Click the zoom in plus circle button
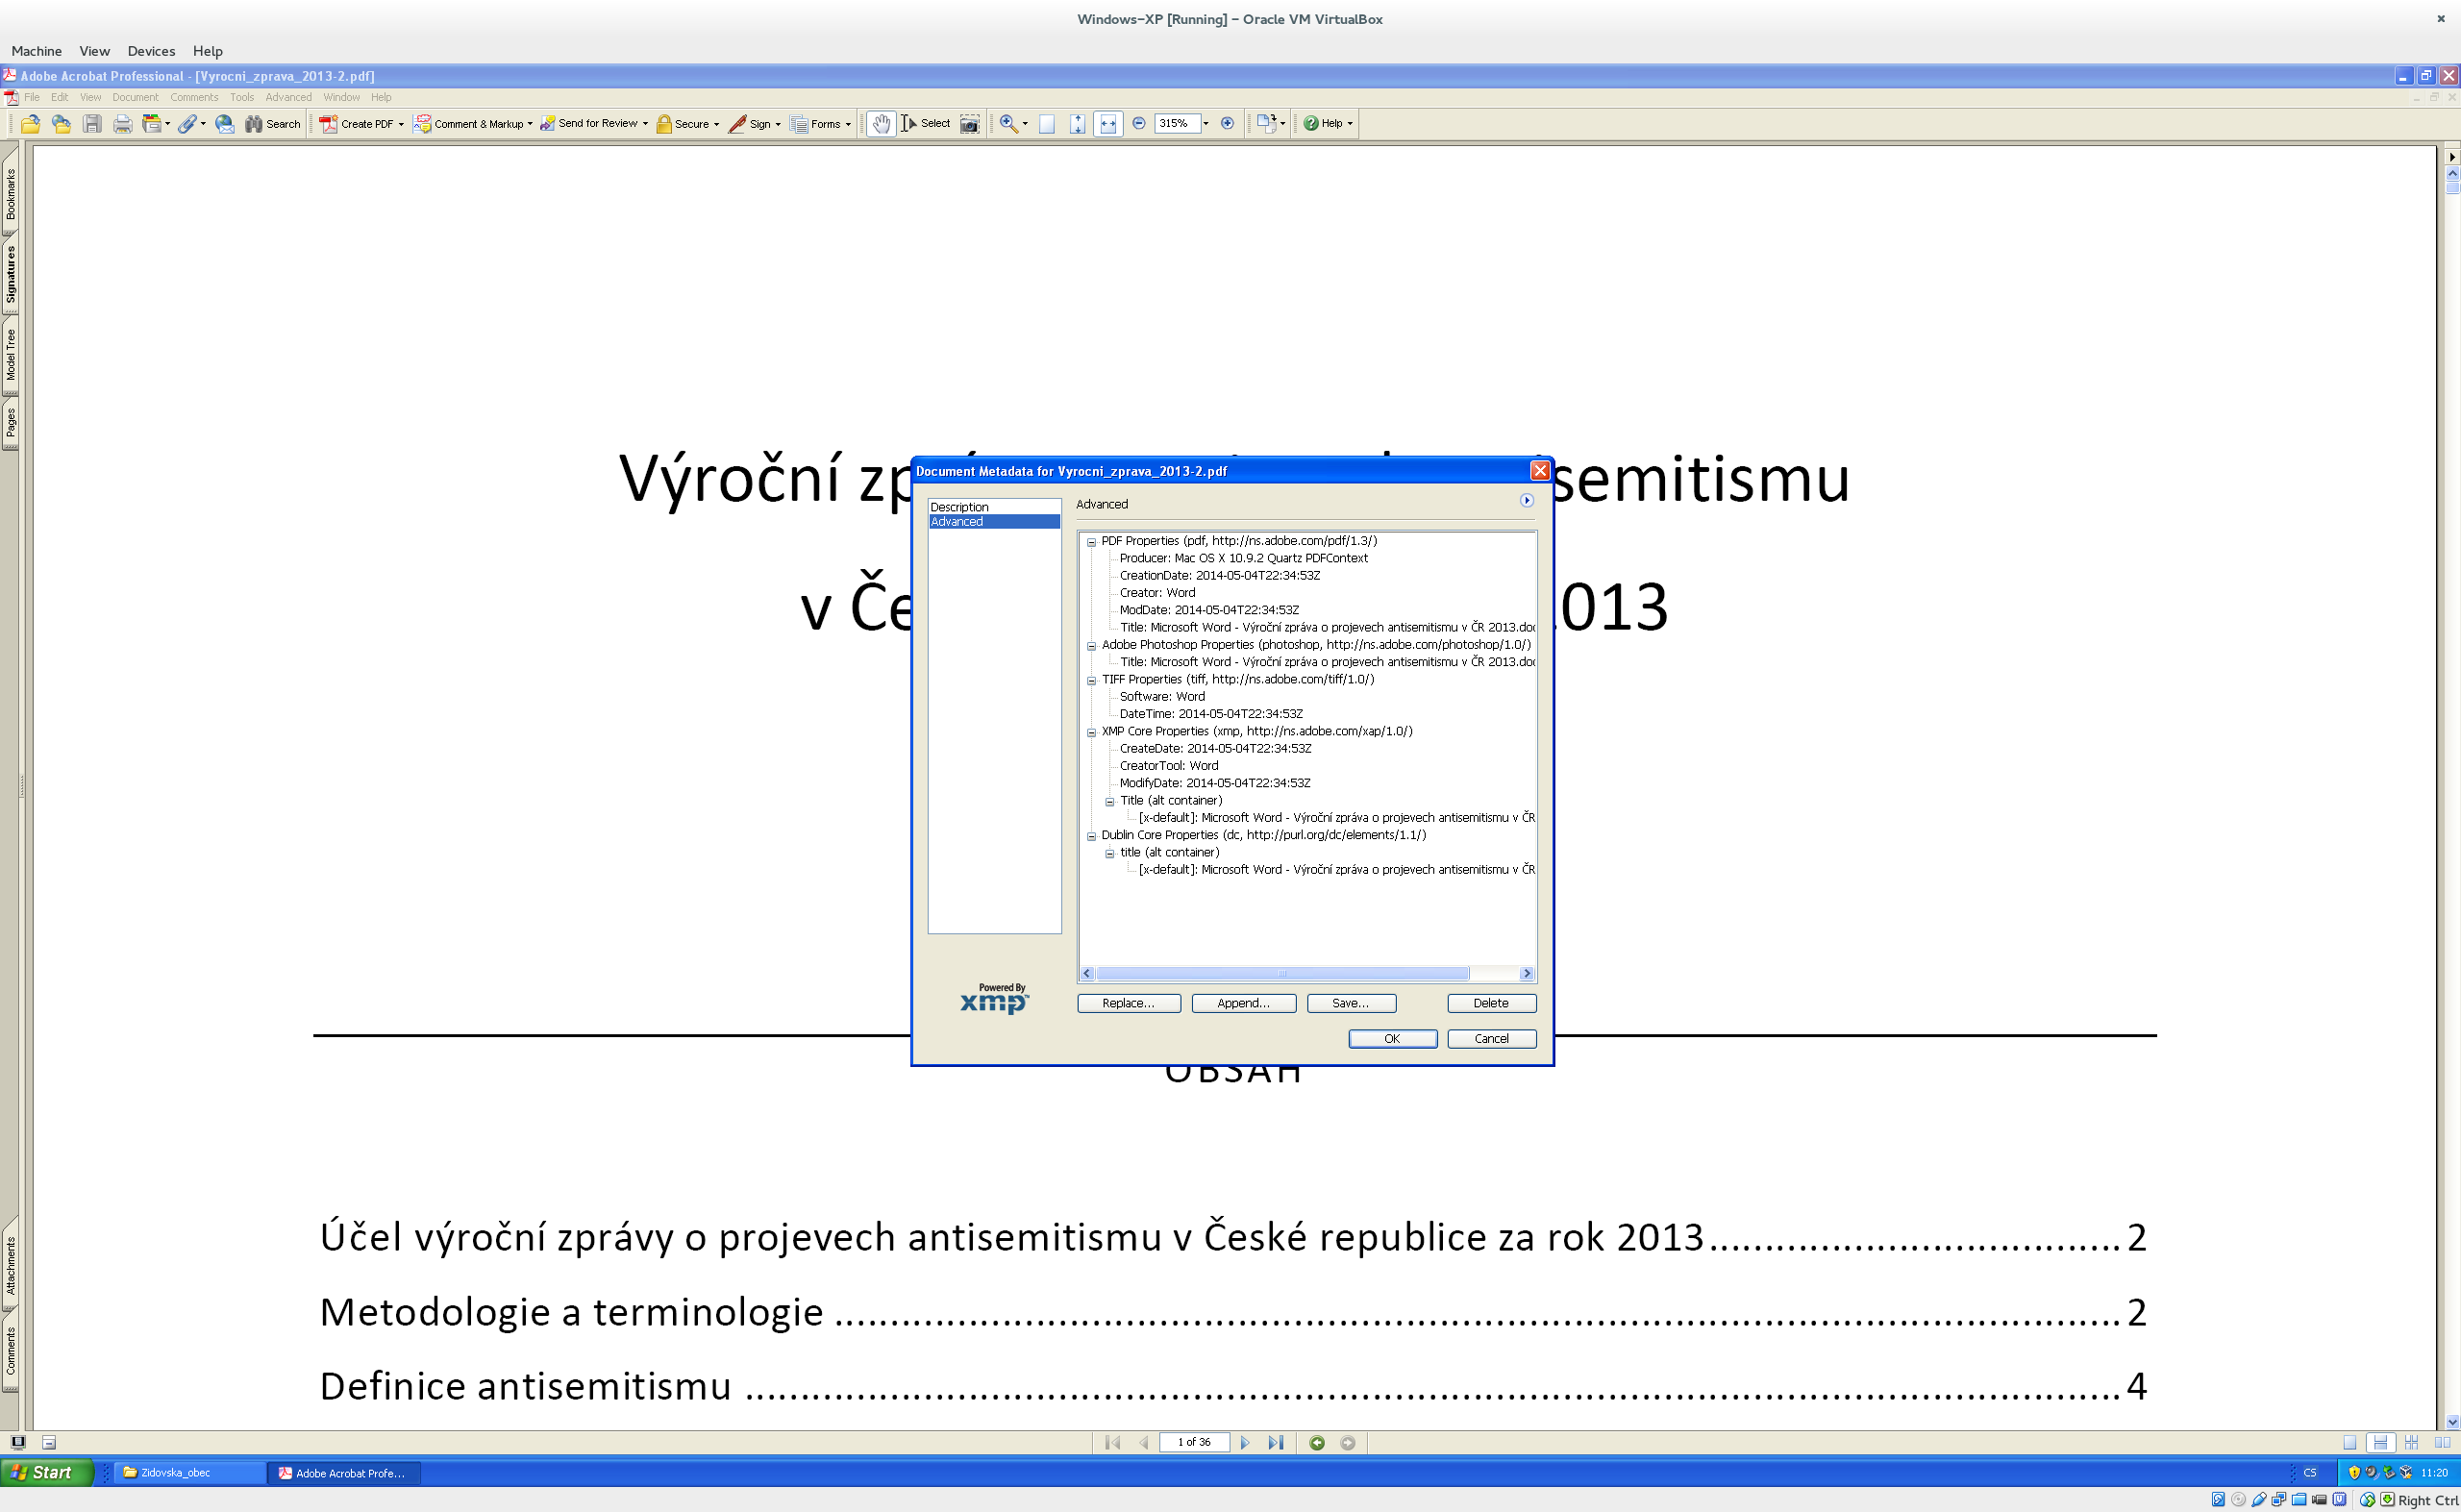Image resolution: width=2461 pixels, height=1512 pixels. pyautogui.click(x=1227, y=124)
